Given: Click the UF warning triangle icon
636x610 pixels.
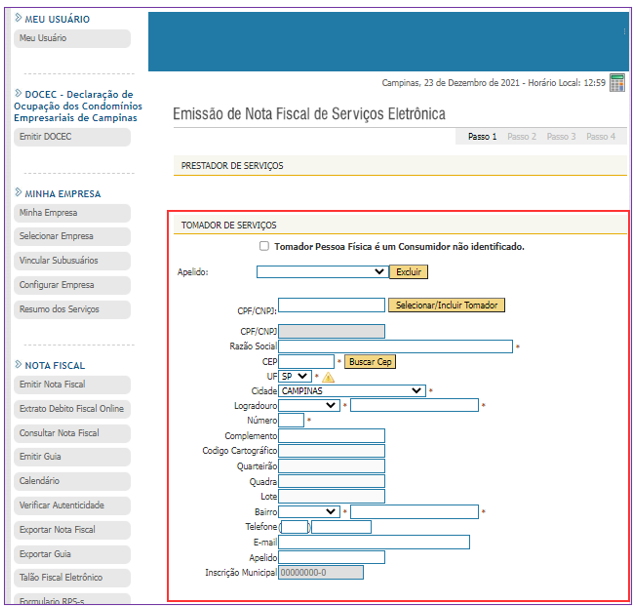Looking at the screenshot, I should (x=328, y=378).
